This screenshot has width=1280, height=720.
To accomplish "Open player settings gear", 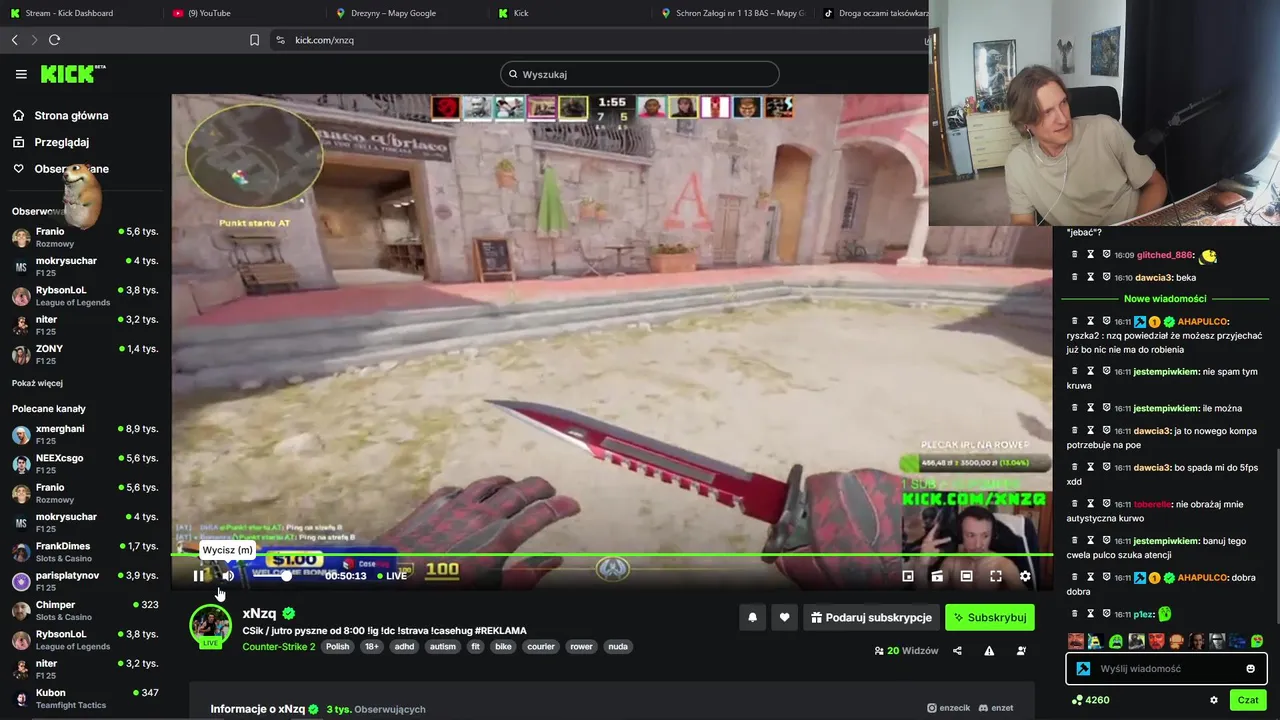I will tap(1025, 576).
